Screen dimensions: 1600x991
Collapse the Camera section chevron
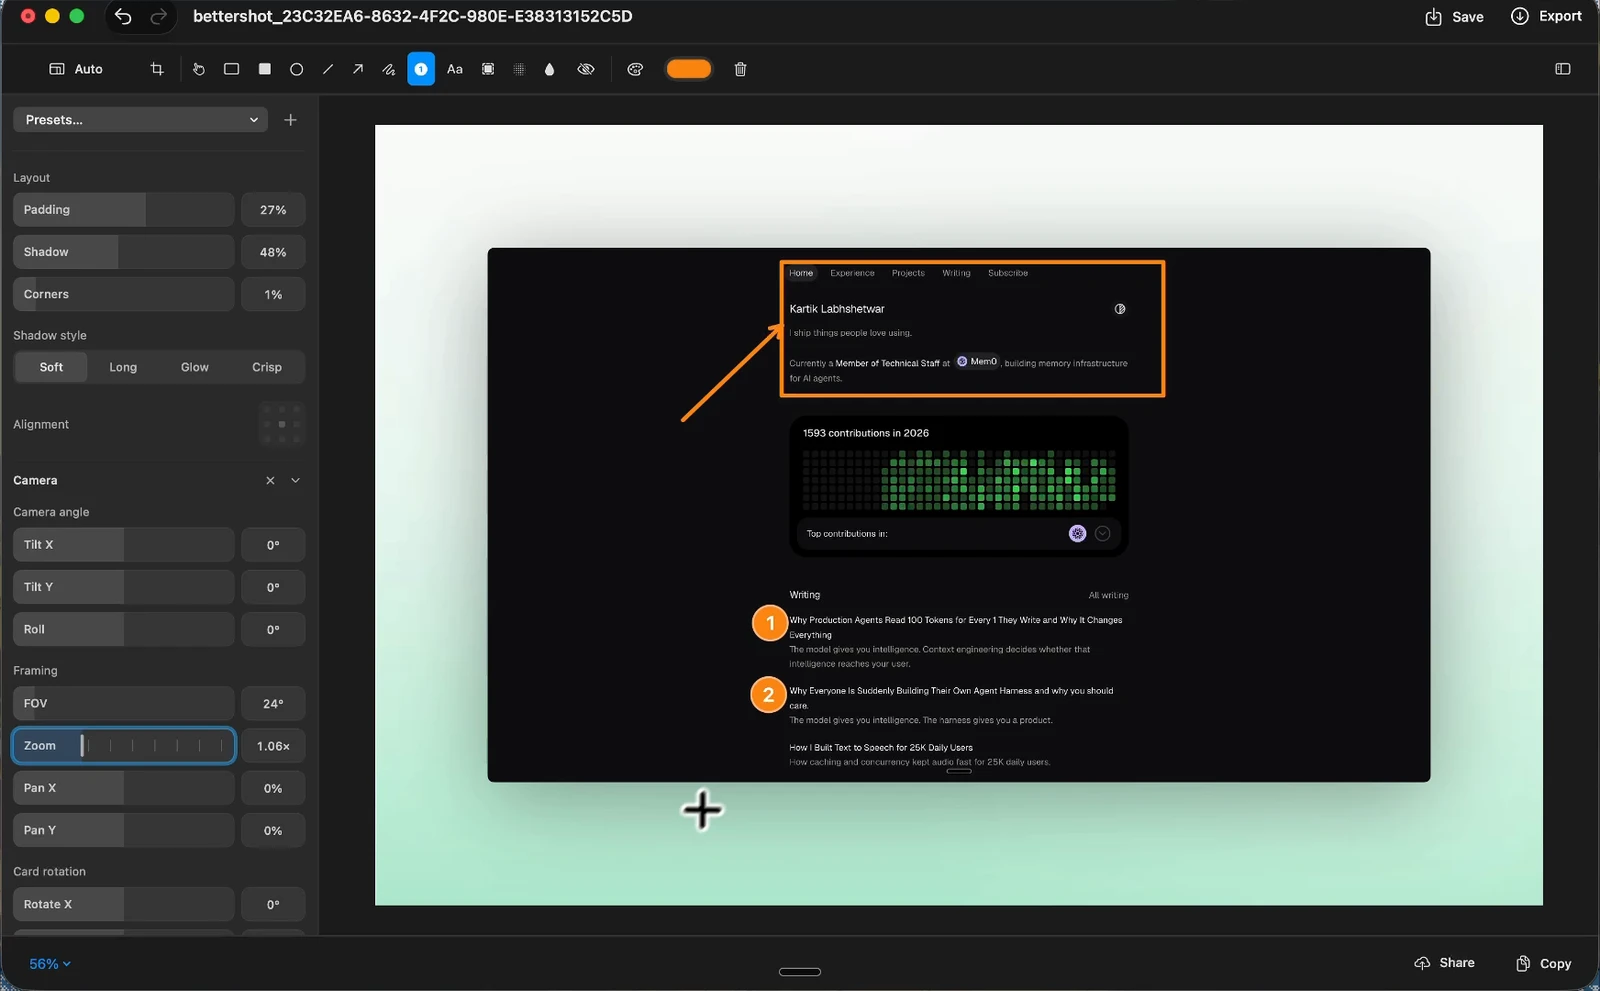coord(296,480)
